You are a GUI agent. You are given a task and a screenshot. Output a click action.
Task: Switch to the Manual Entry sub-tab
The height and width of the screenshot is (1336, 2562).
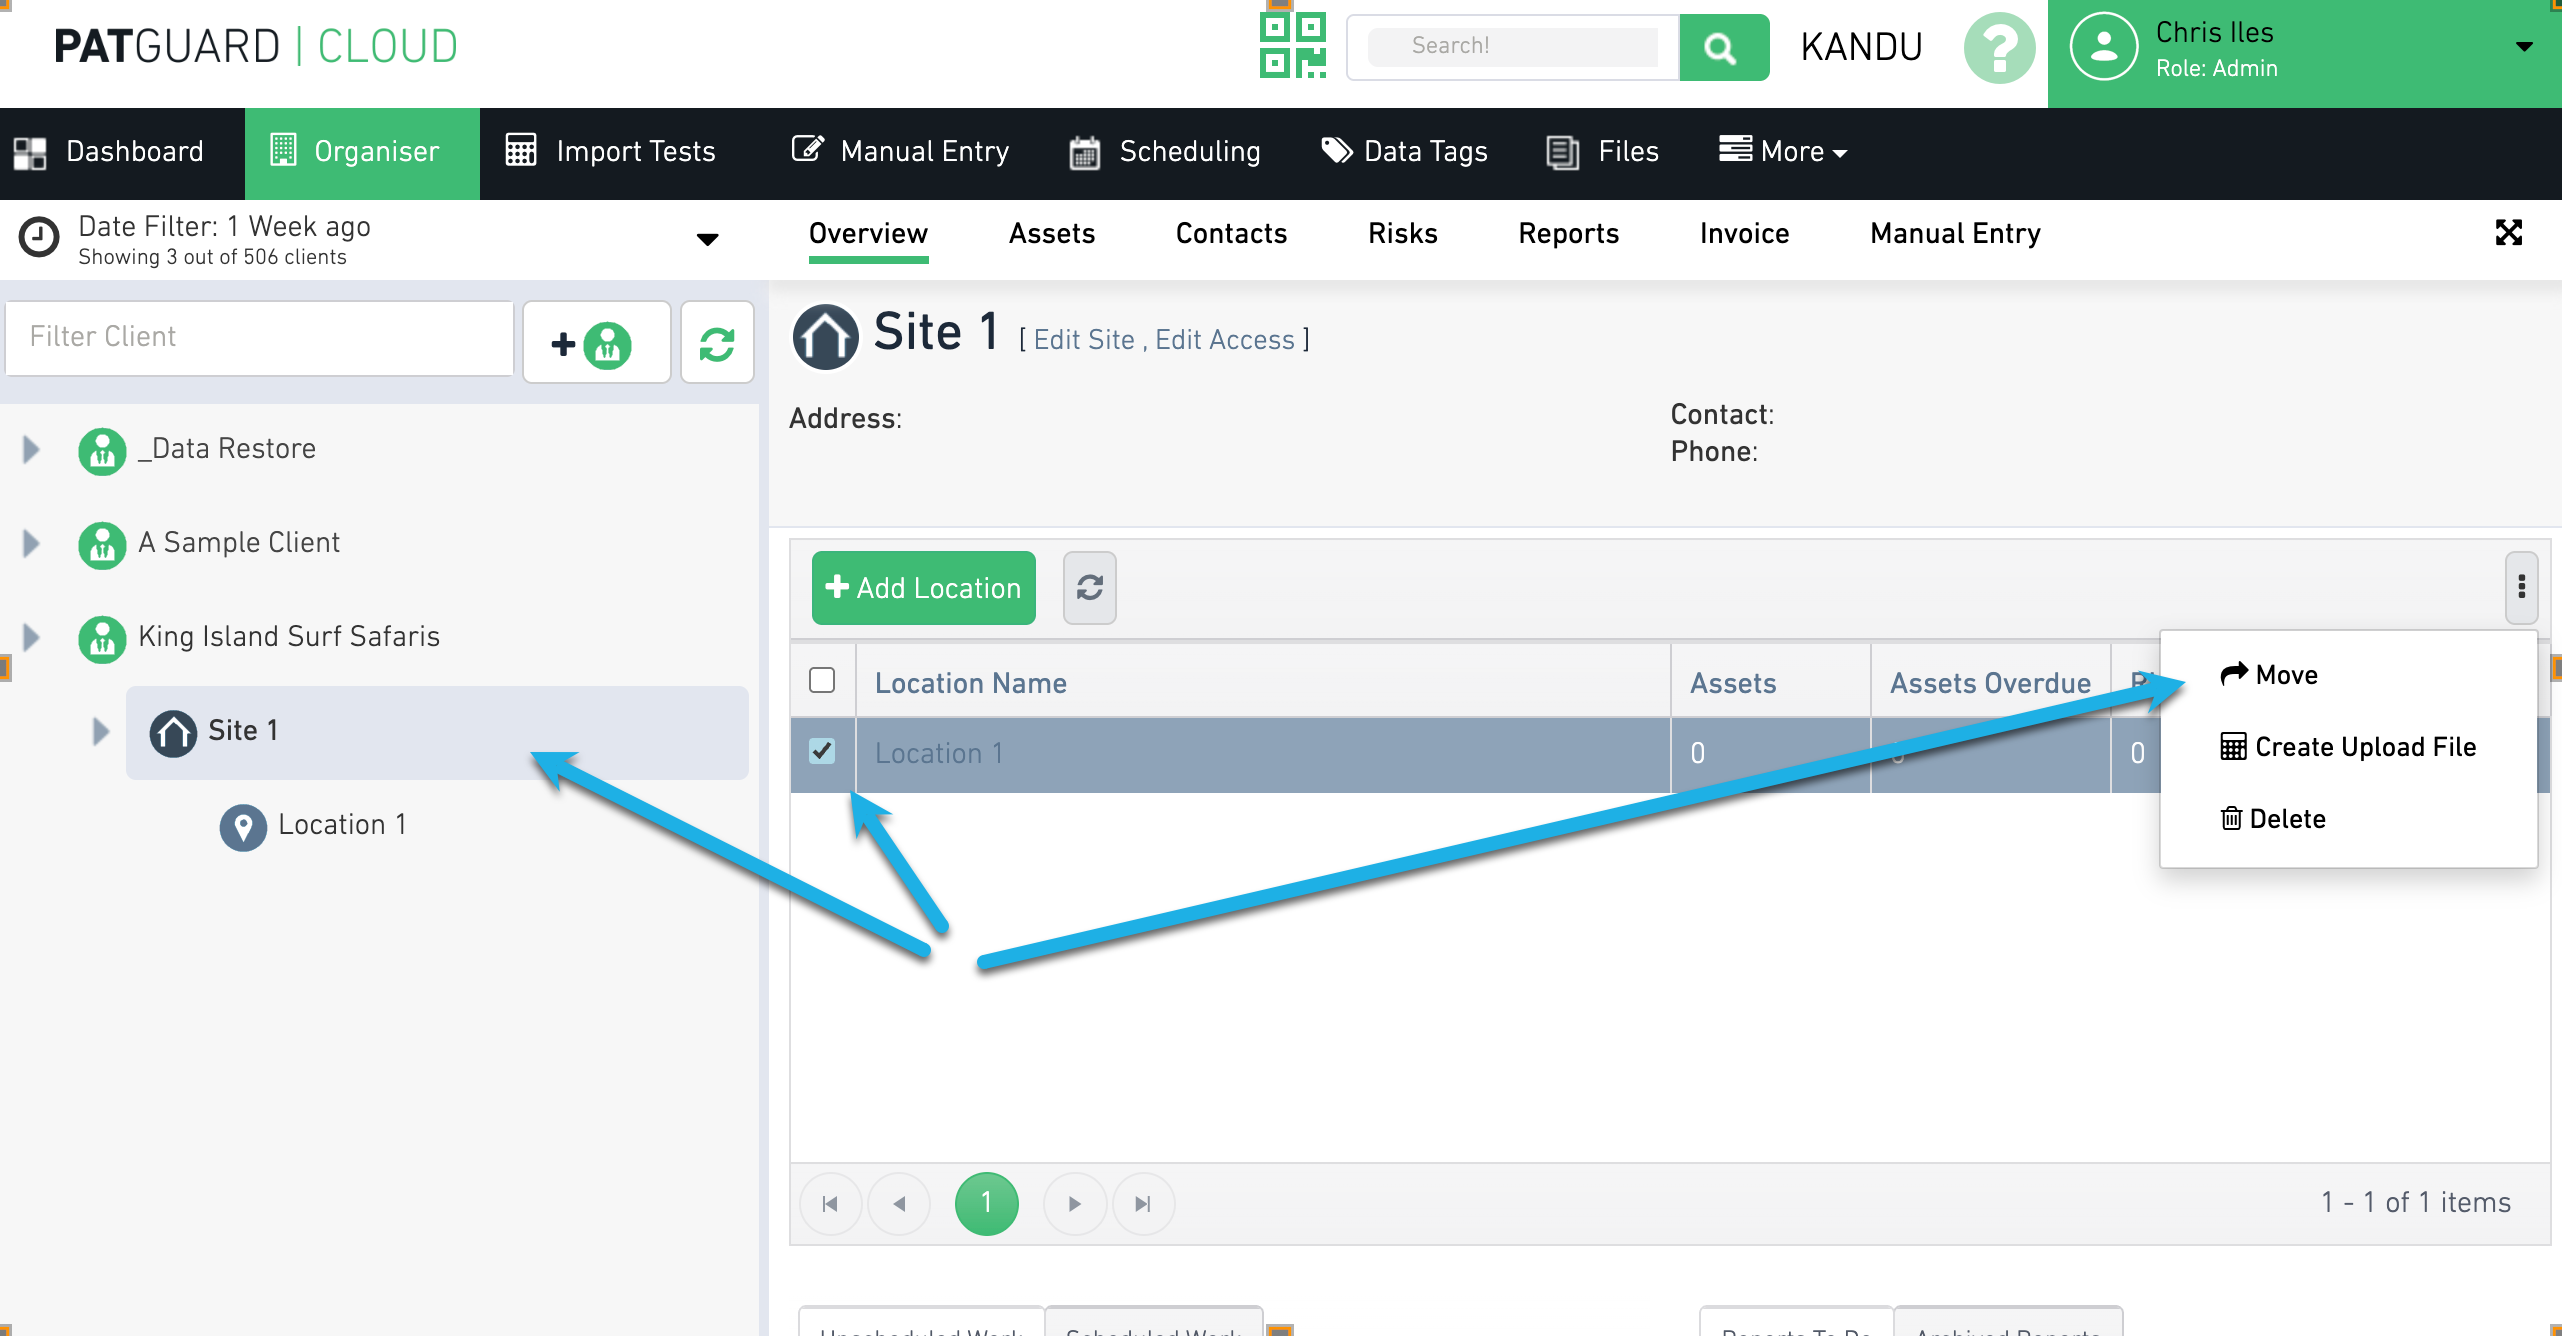point(1955,234)
